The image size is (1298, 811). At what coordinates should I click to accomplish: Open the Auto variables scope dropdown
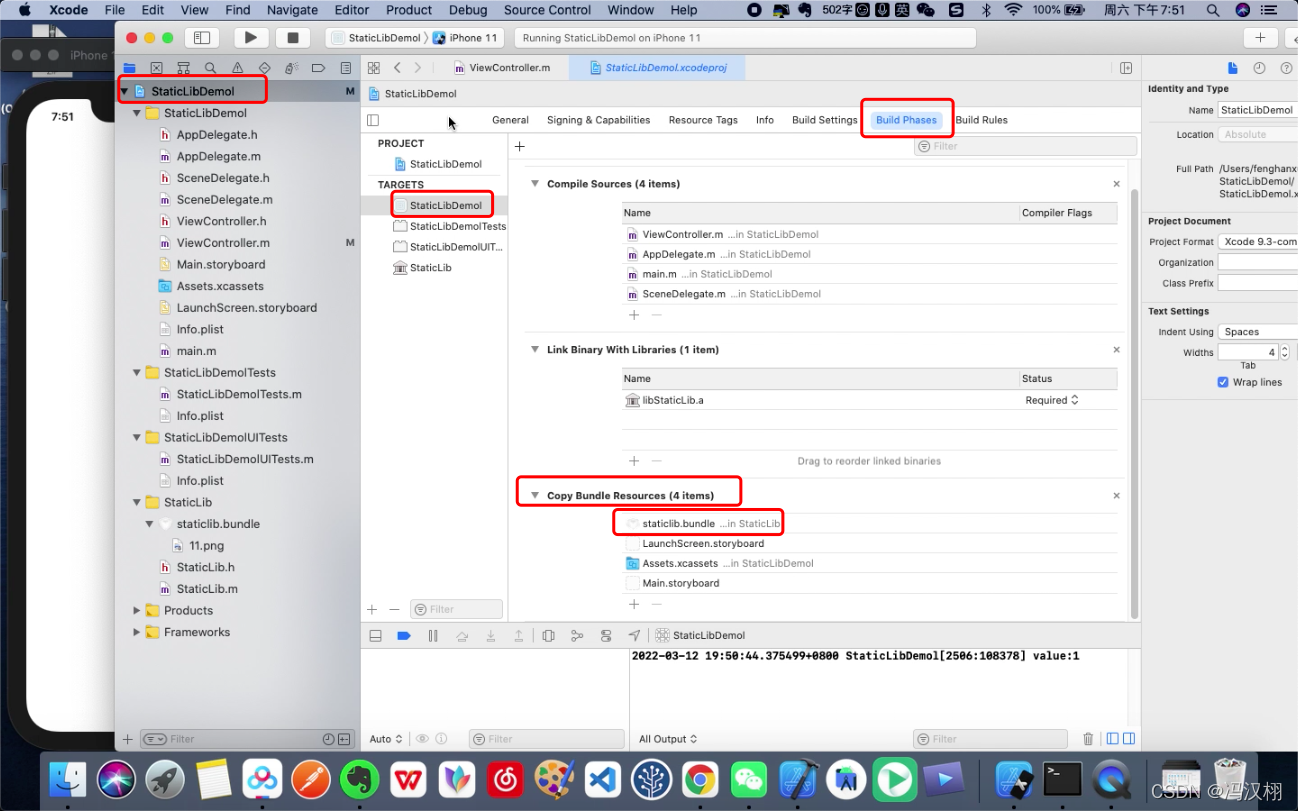(386, 739)
